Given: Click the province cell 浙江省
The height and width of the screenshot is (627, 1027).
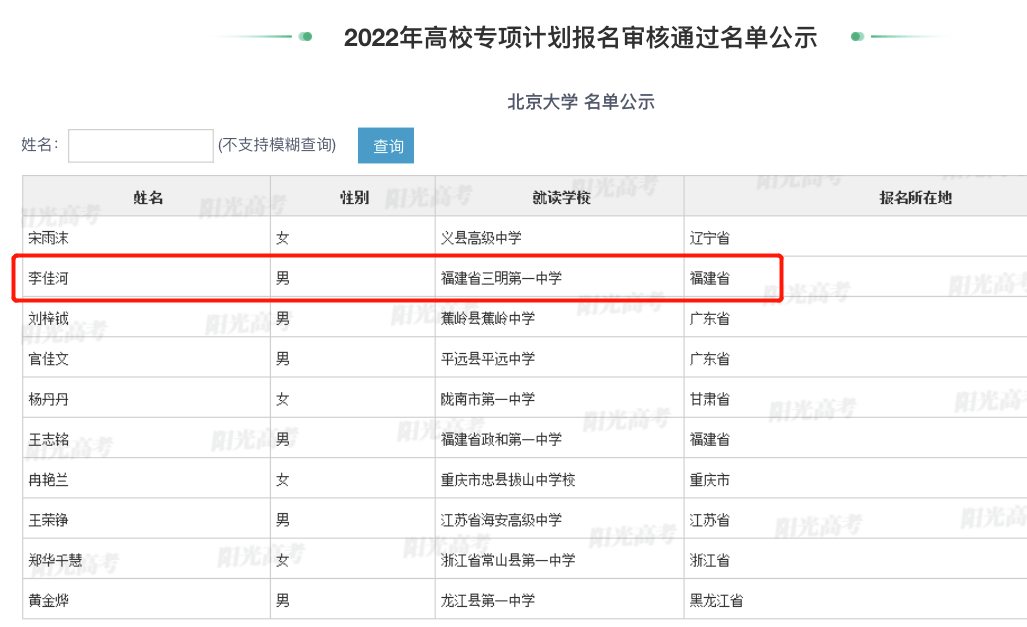Looking at the screenshot, I should [709, 561].
